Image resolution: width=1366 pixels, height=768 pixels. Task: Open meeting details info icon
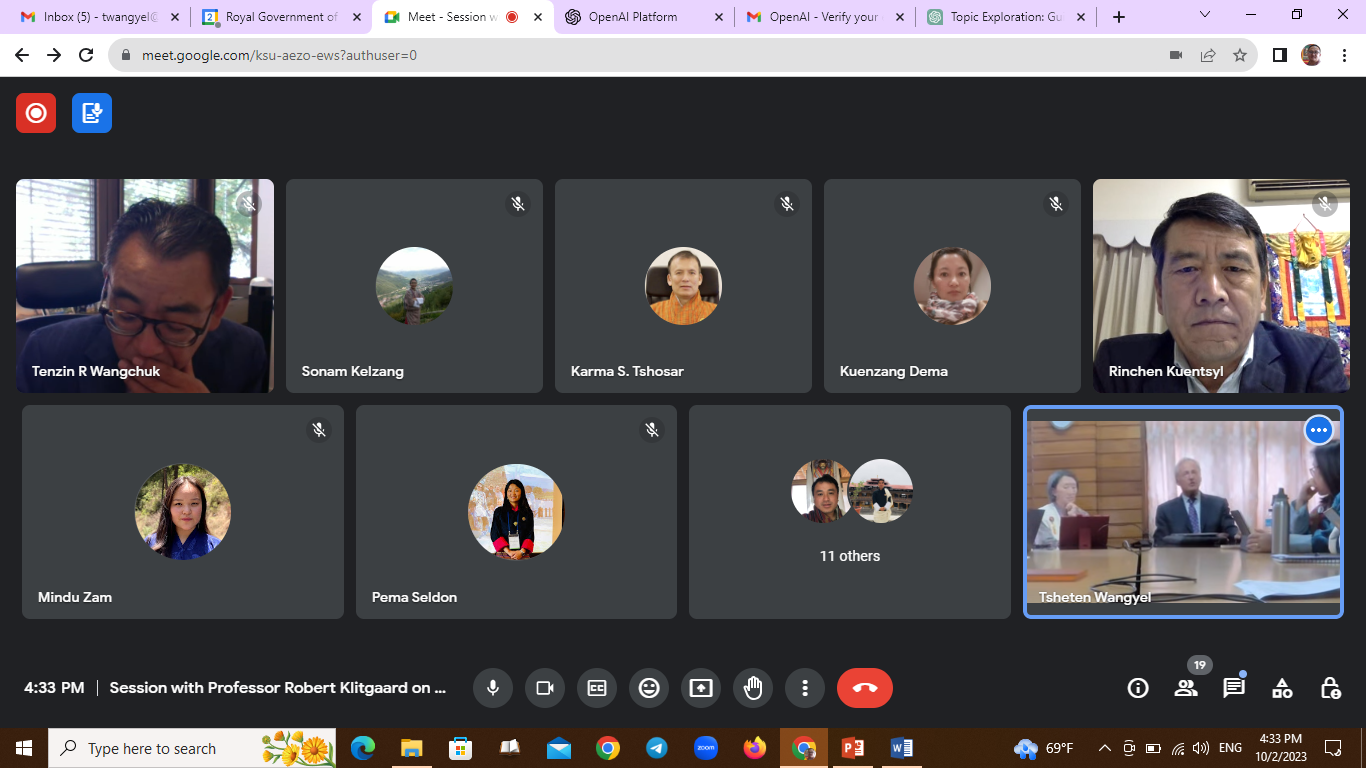tap(1137, 688)
